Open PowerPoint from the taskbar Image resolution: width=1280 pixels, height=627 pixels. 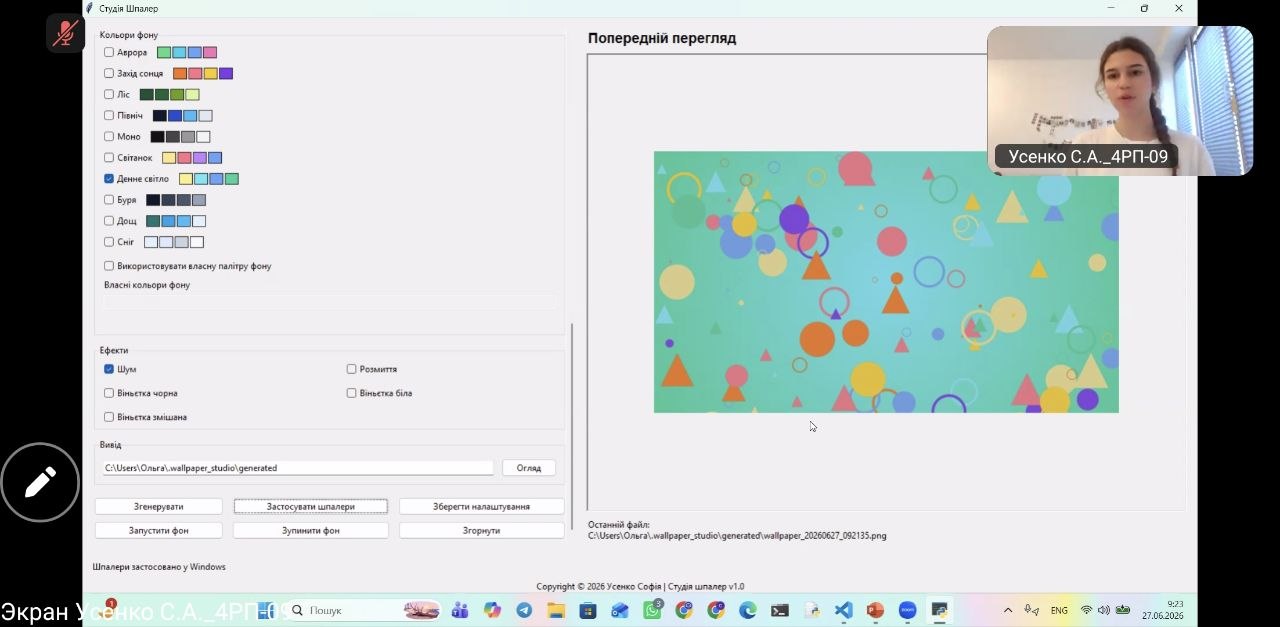(x=876, y=610)
